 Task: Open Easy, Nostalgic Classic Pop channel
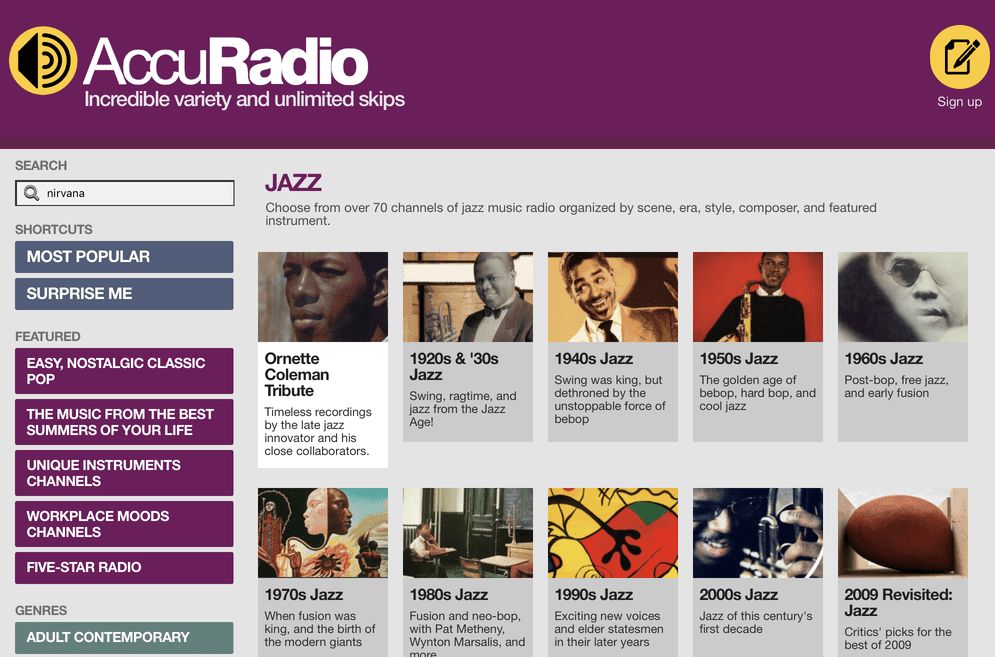pyautogui.click(x=124, y=371)
